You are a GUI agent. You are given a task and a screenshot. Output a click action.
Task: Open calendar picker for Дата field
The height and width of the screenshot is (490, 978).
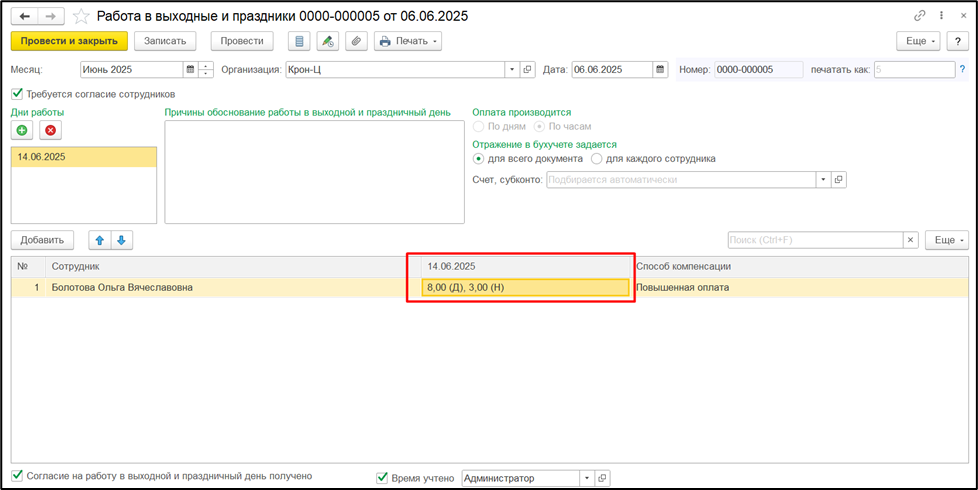pos(660,70)
